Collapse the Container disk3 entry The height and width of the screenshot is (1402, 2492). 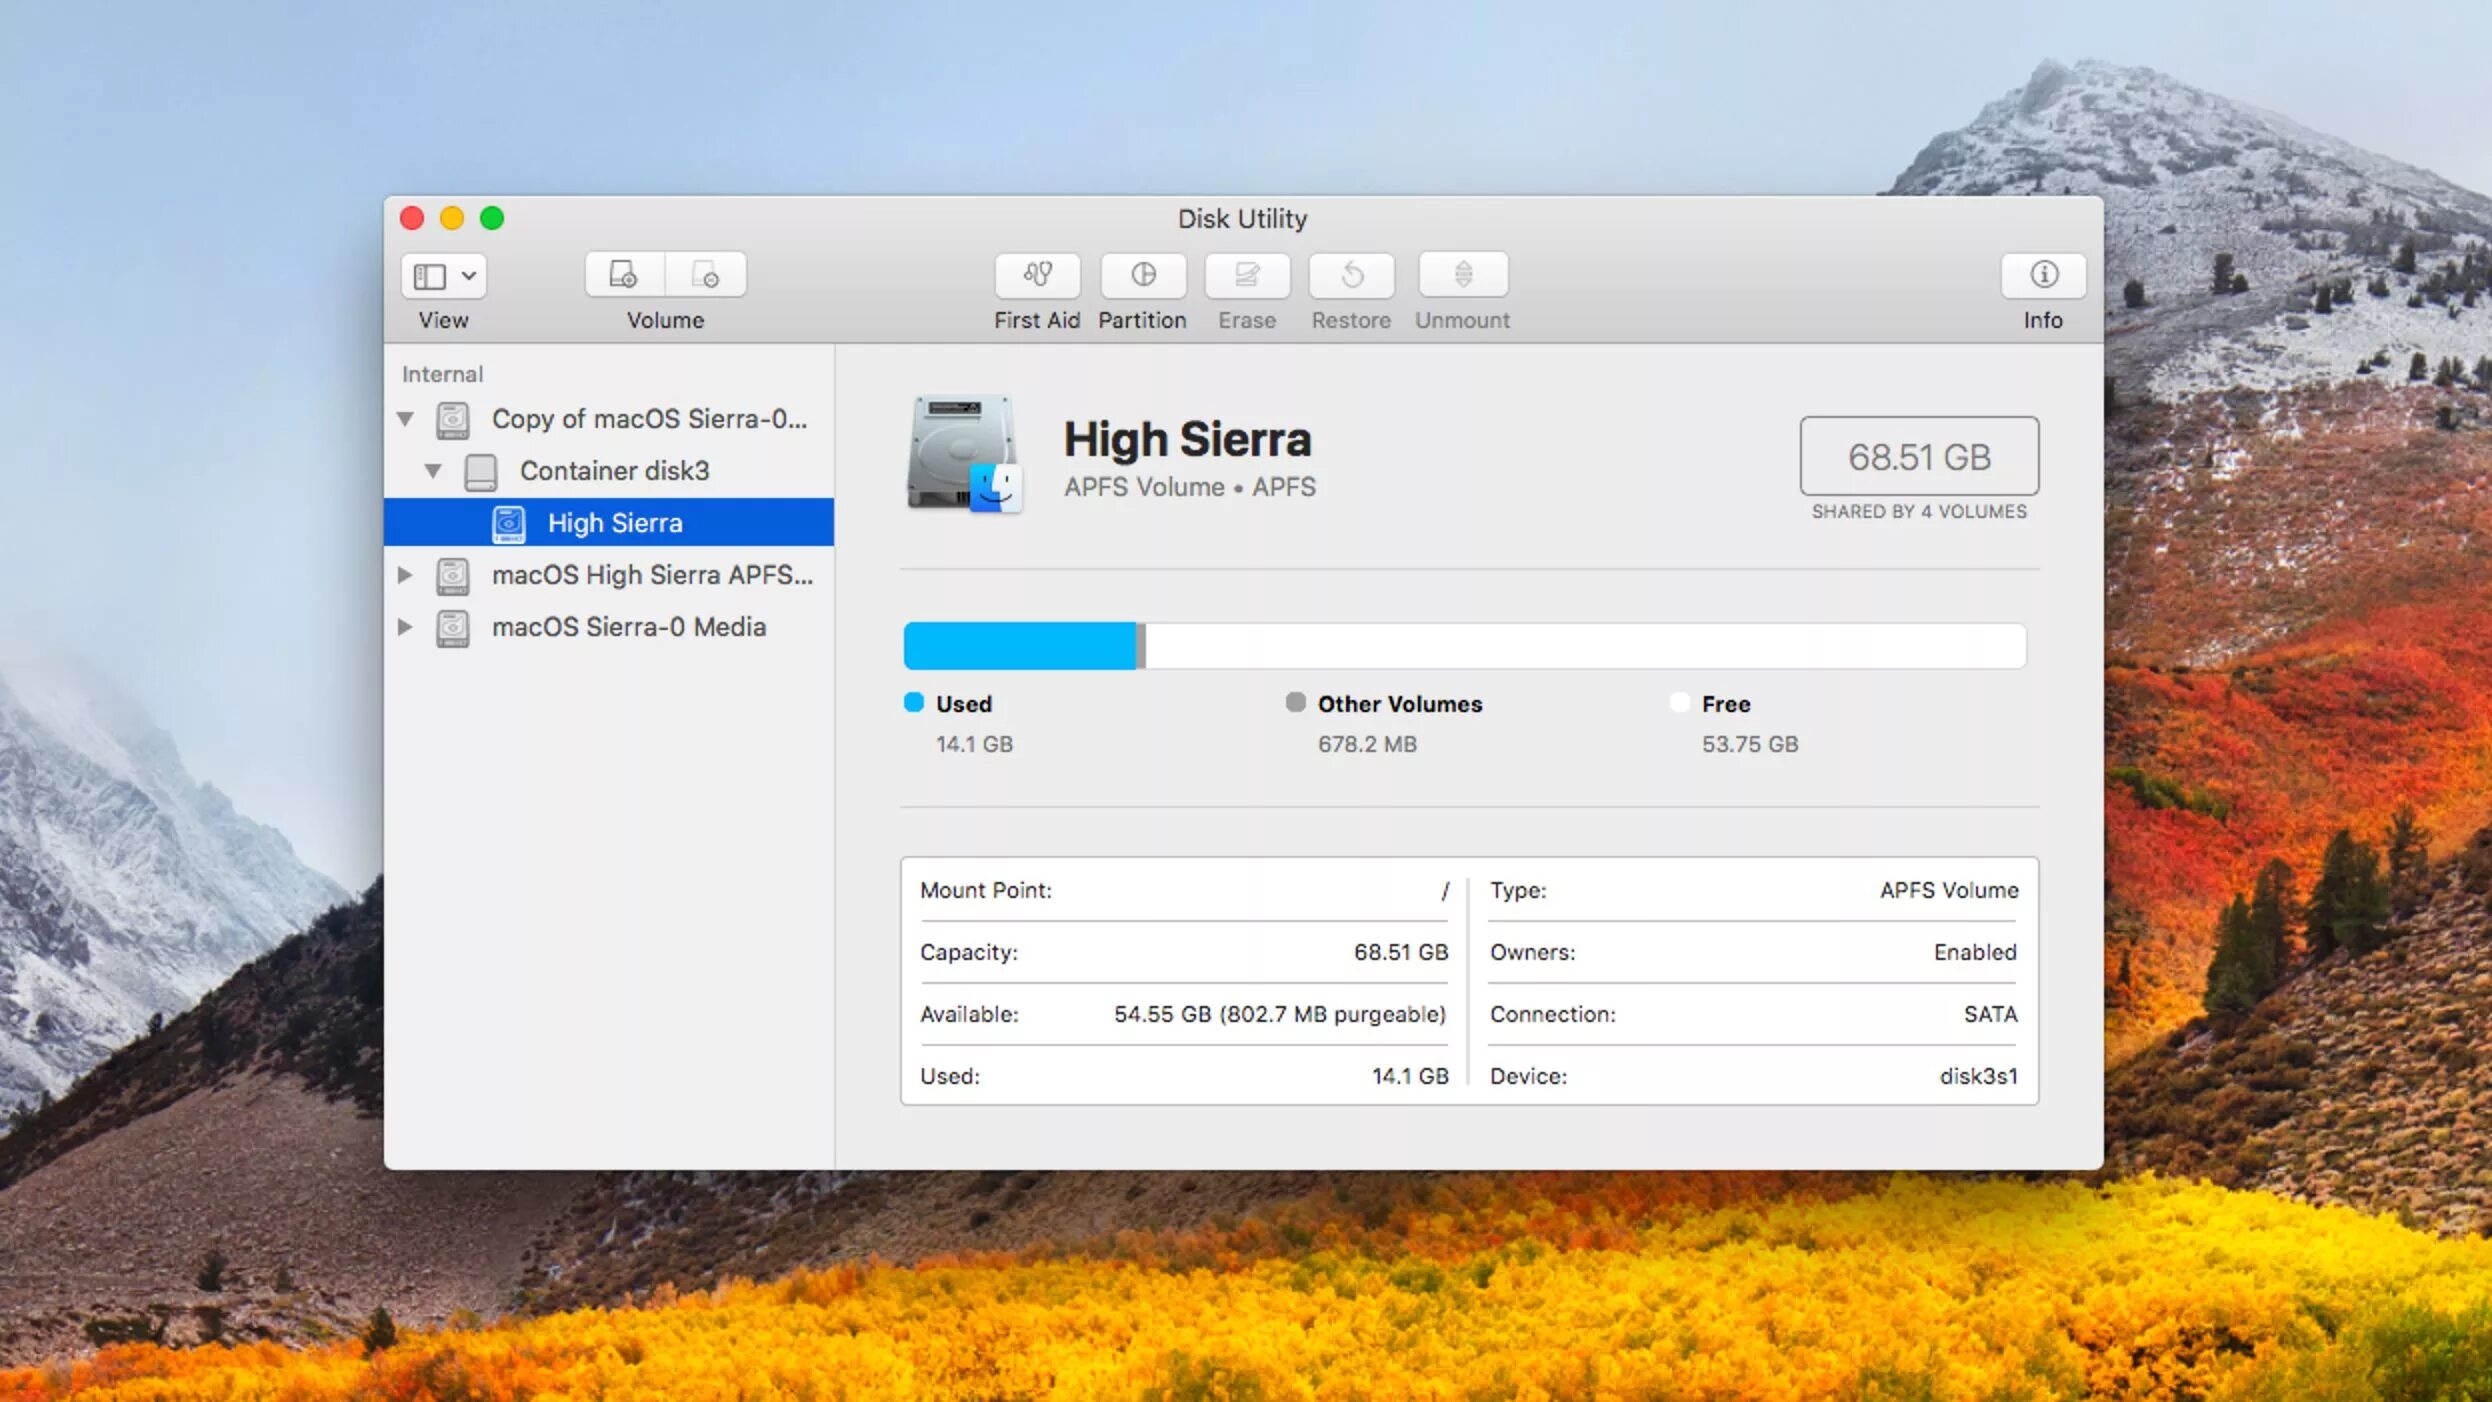pyautogui.click(x=433, y=471)
